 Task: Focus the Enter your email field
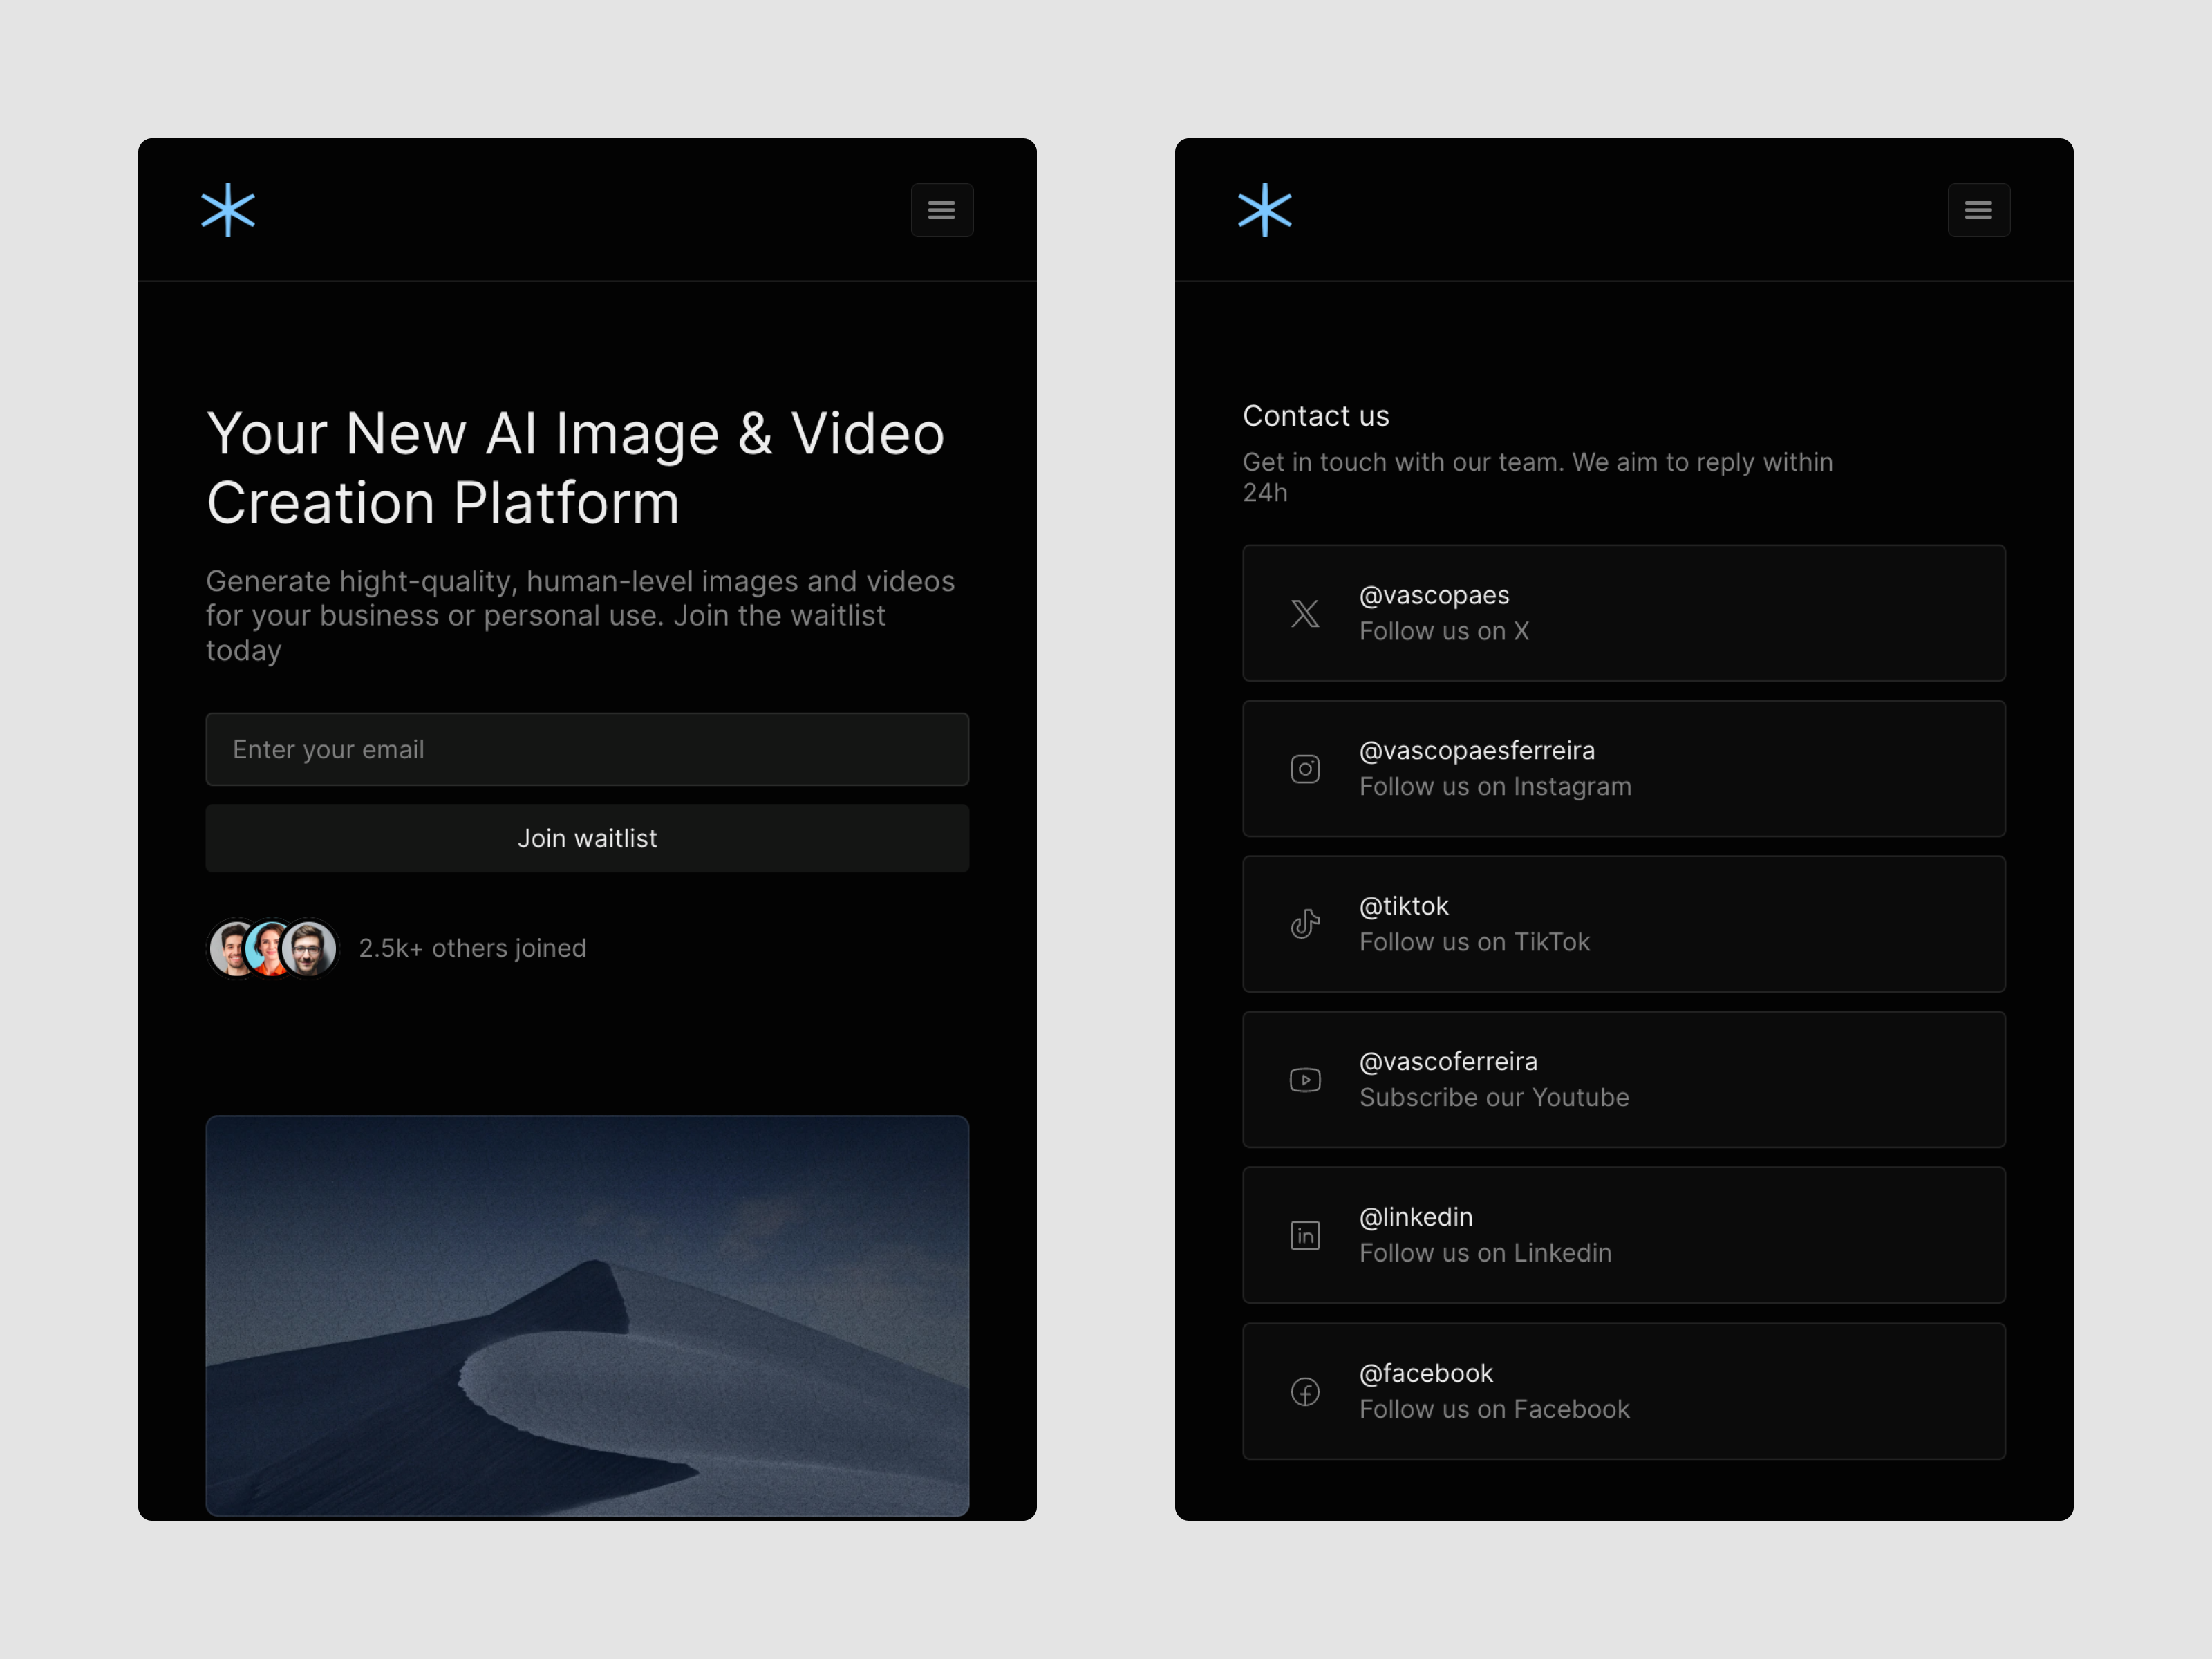click(587, 749)
